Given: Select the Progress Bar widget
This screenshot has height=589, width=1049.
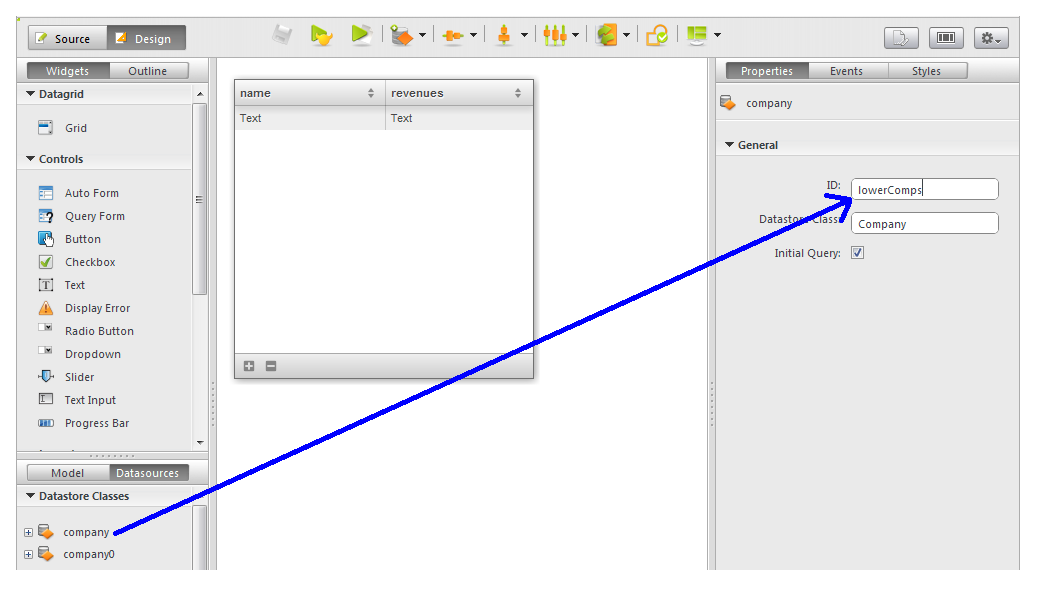Looking at the screenshot, I should pos(83,423).
